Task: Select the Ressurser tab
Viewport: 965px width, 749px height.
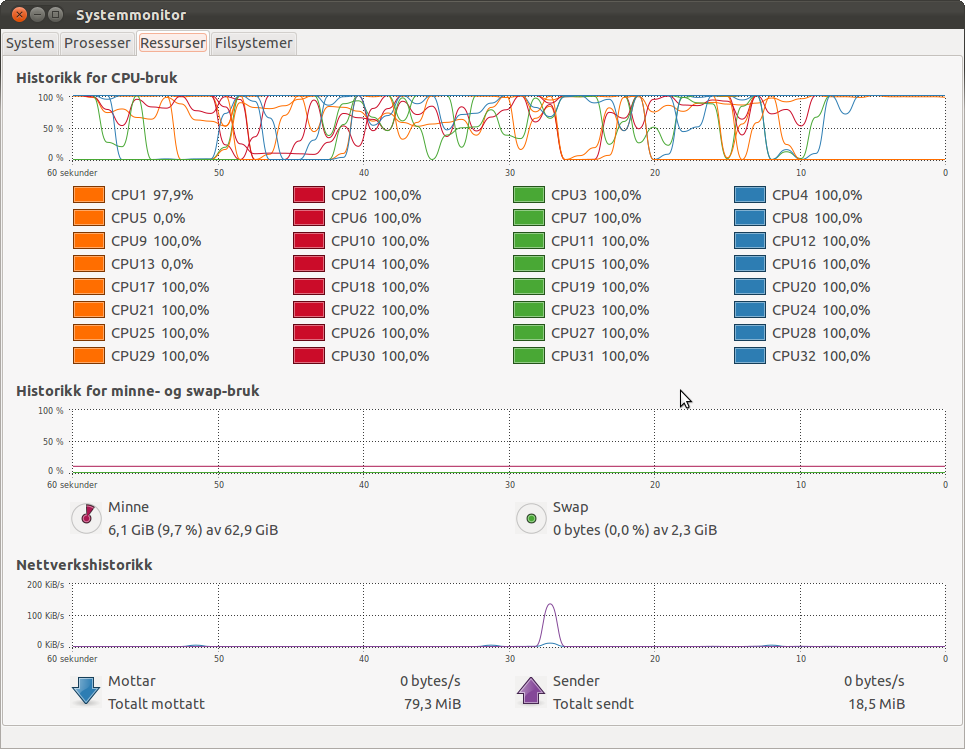Action: tap(173, 43)
